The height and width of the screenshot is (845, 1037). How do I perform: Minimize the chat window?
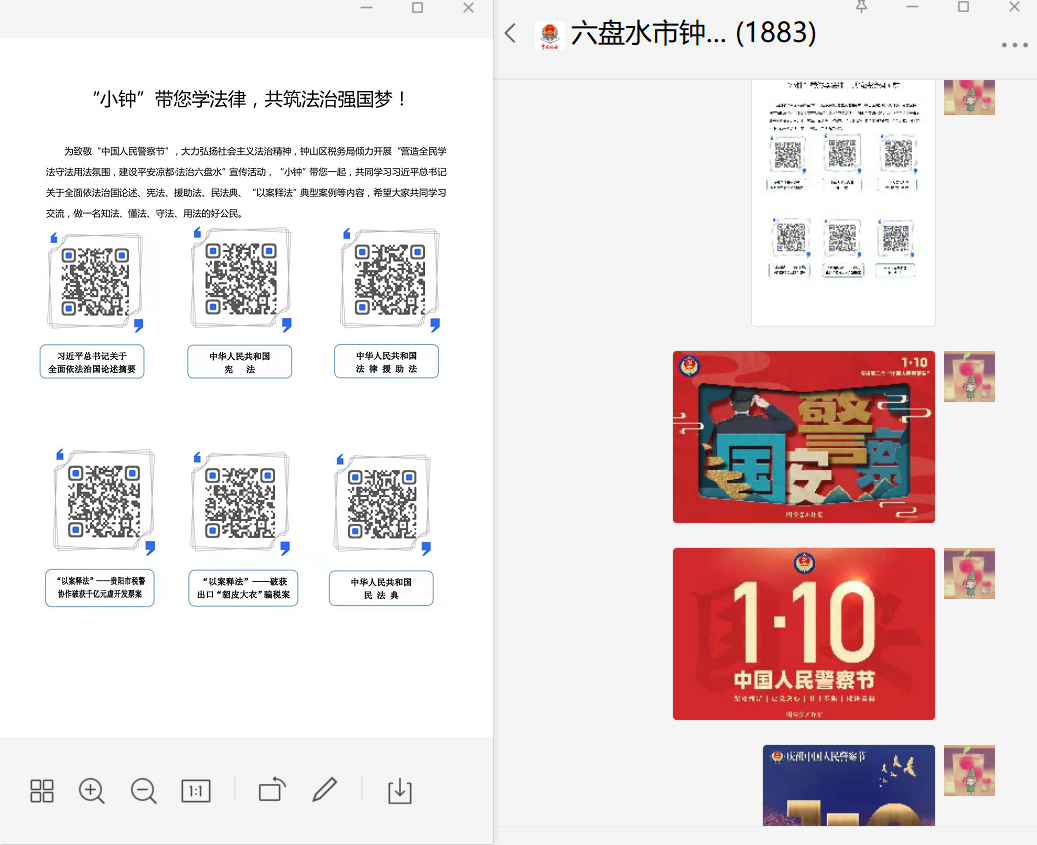[x=913, y=7]
